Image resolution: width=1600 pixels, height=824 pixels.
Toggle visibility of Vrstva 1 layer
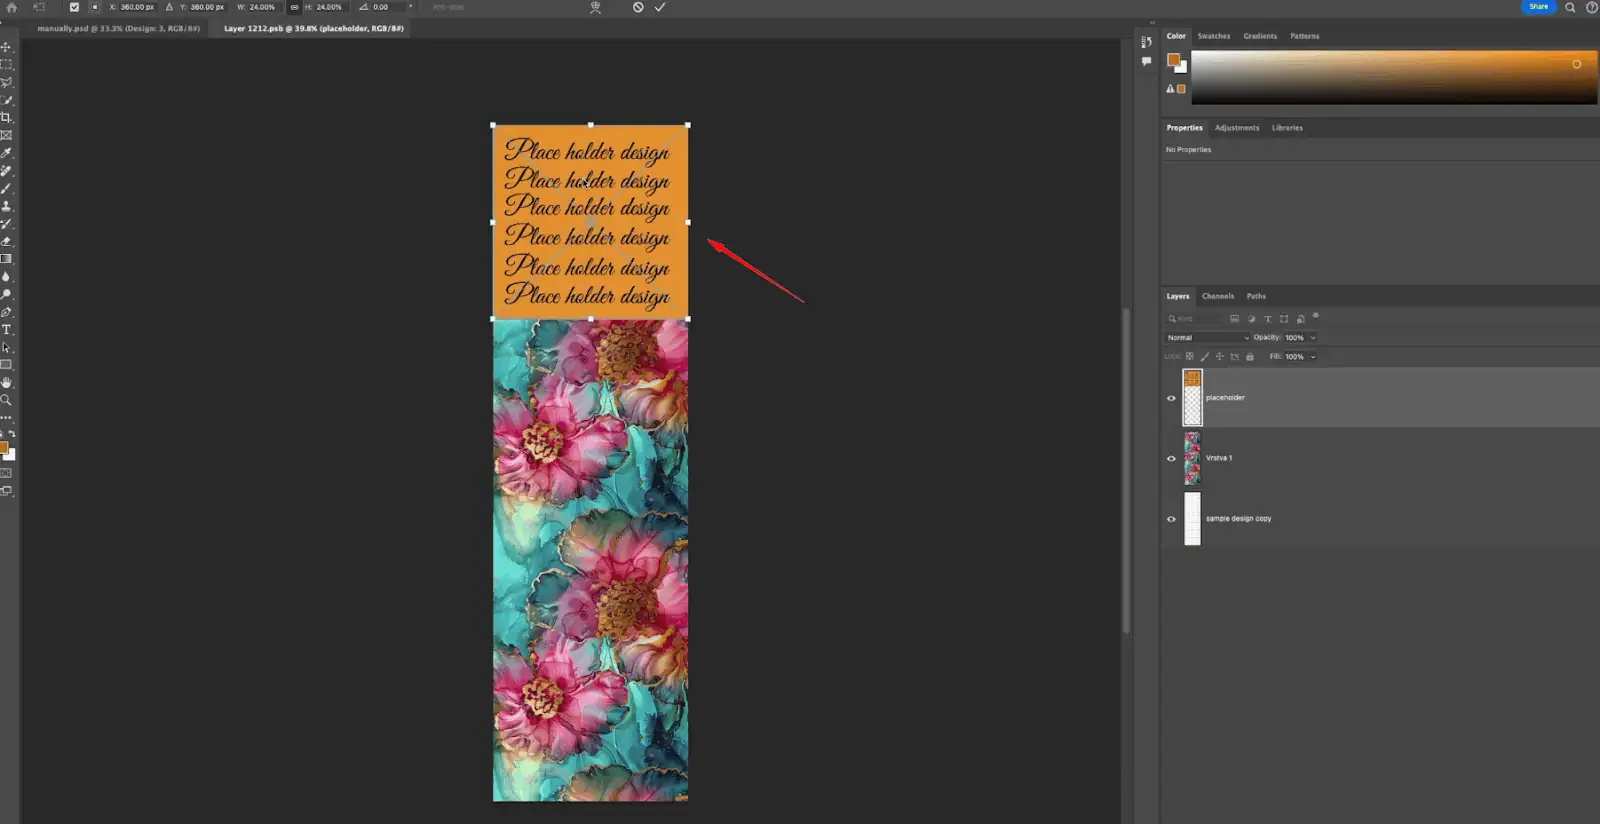(x=1171, y=459)
